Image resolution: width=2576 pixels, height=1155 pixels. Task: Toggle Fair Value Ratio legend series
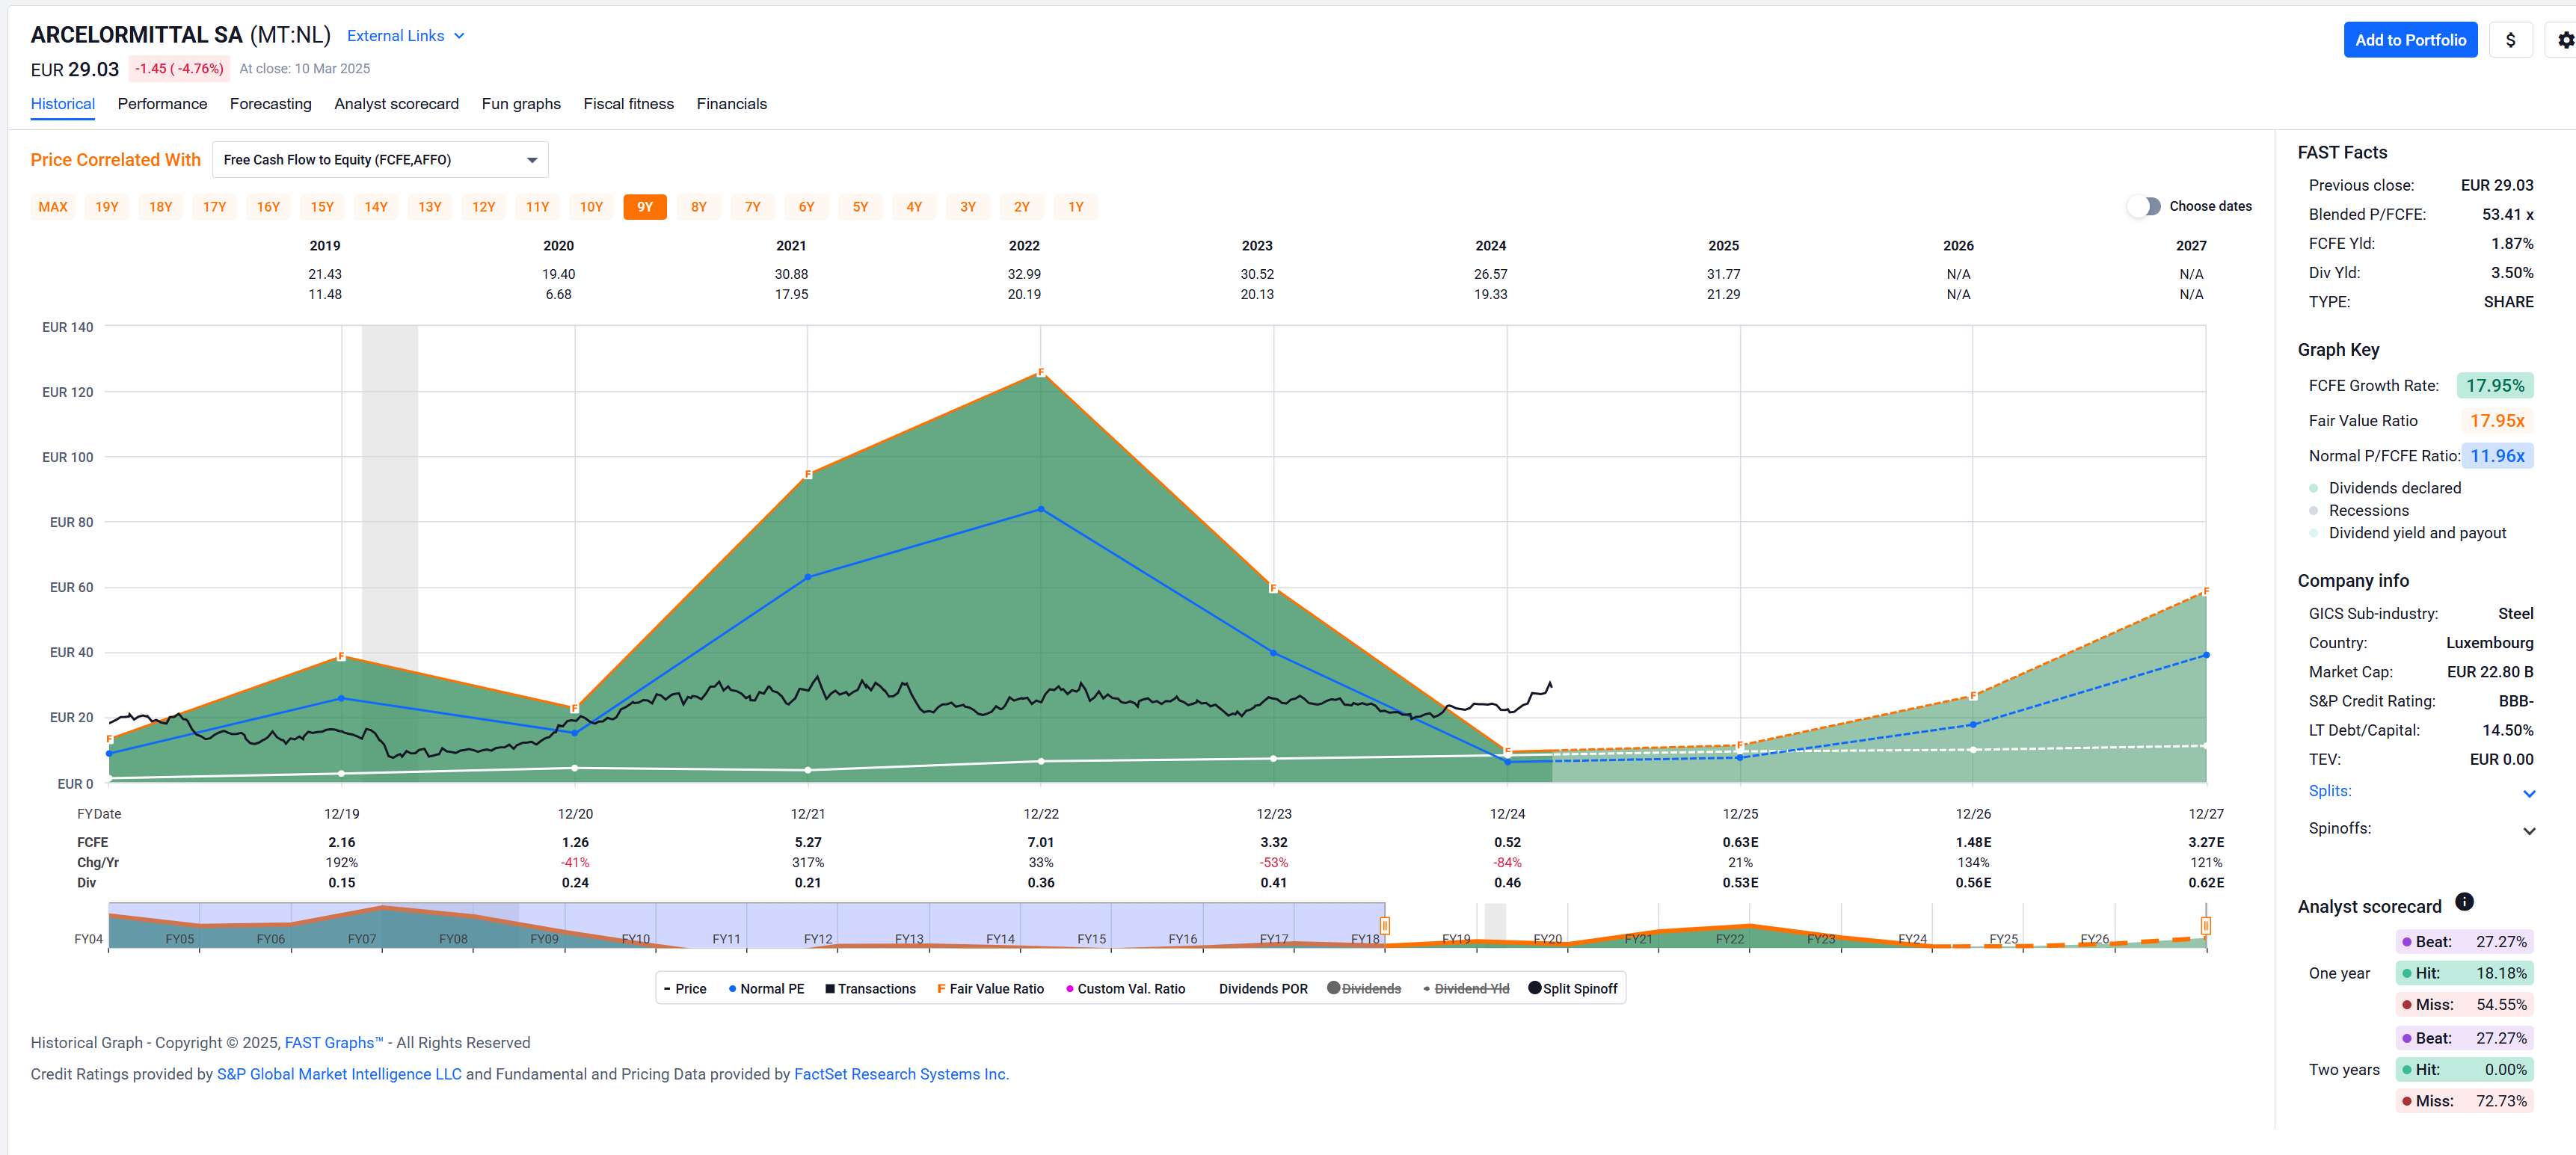click(990, 989)
